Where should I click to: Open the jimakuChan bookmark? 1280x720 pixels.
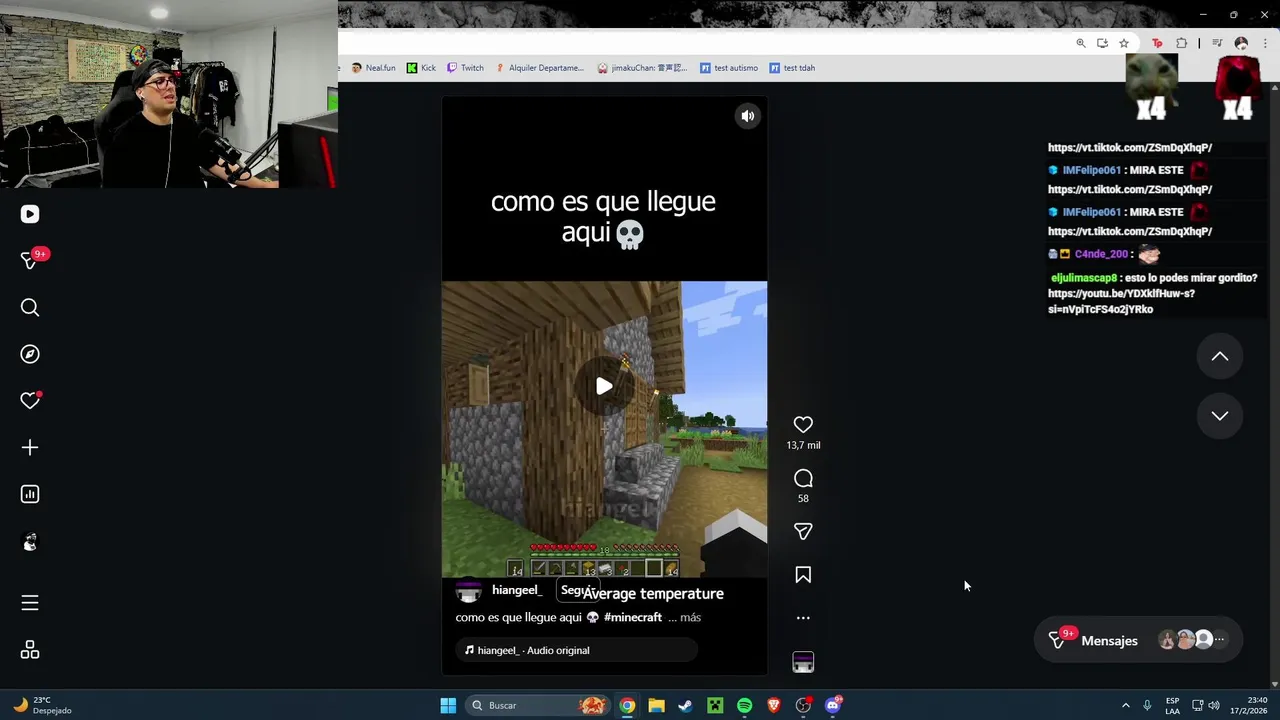642,68
